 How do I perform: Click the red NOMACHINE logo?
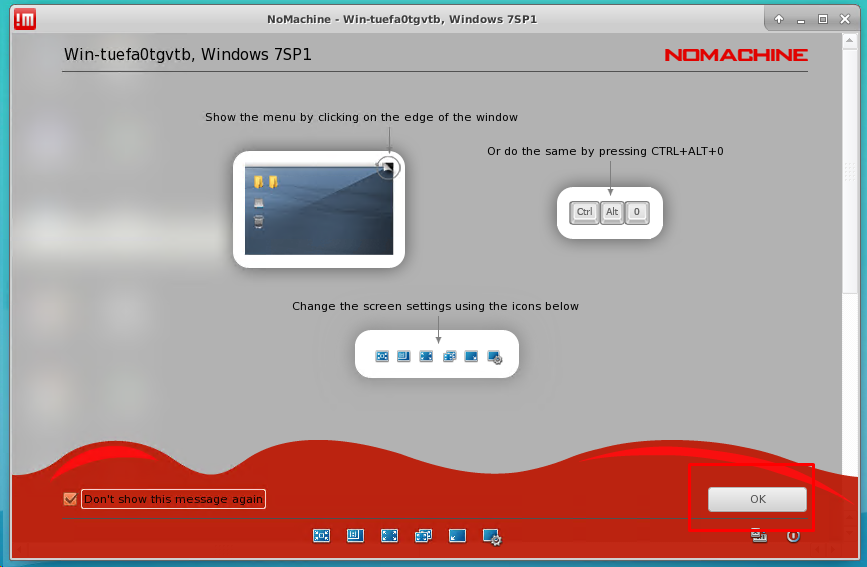point(735,55)
